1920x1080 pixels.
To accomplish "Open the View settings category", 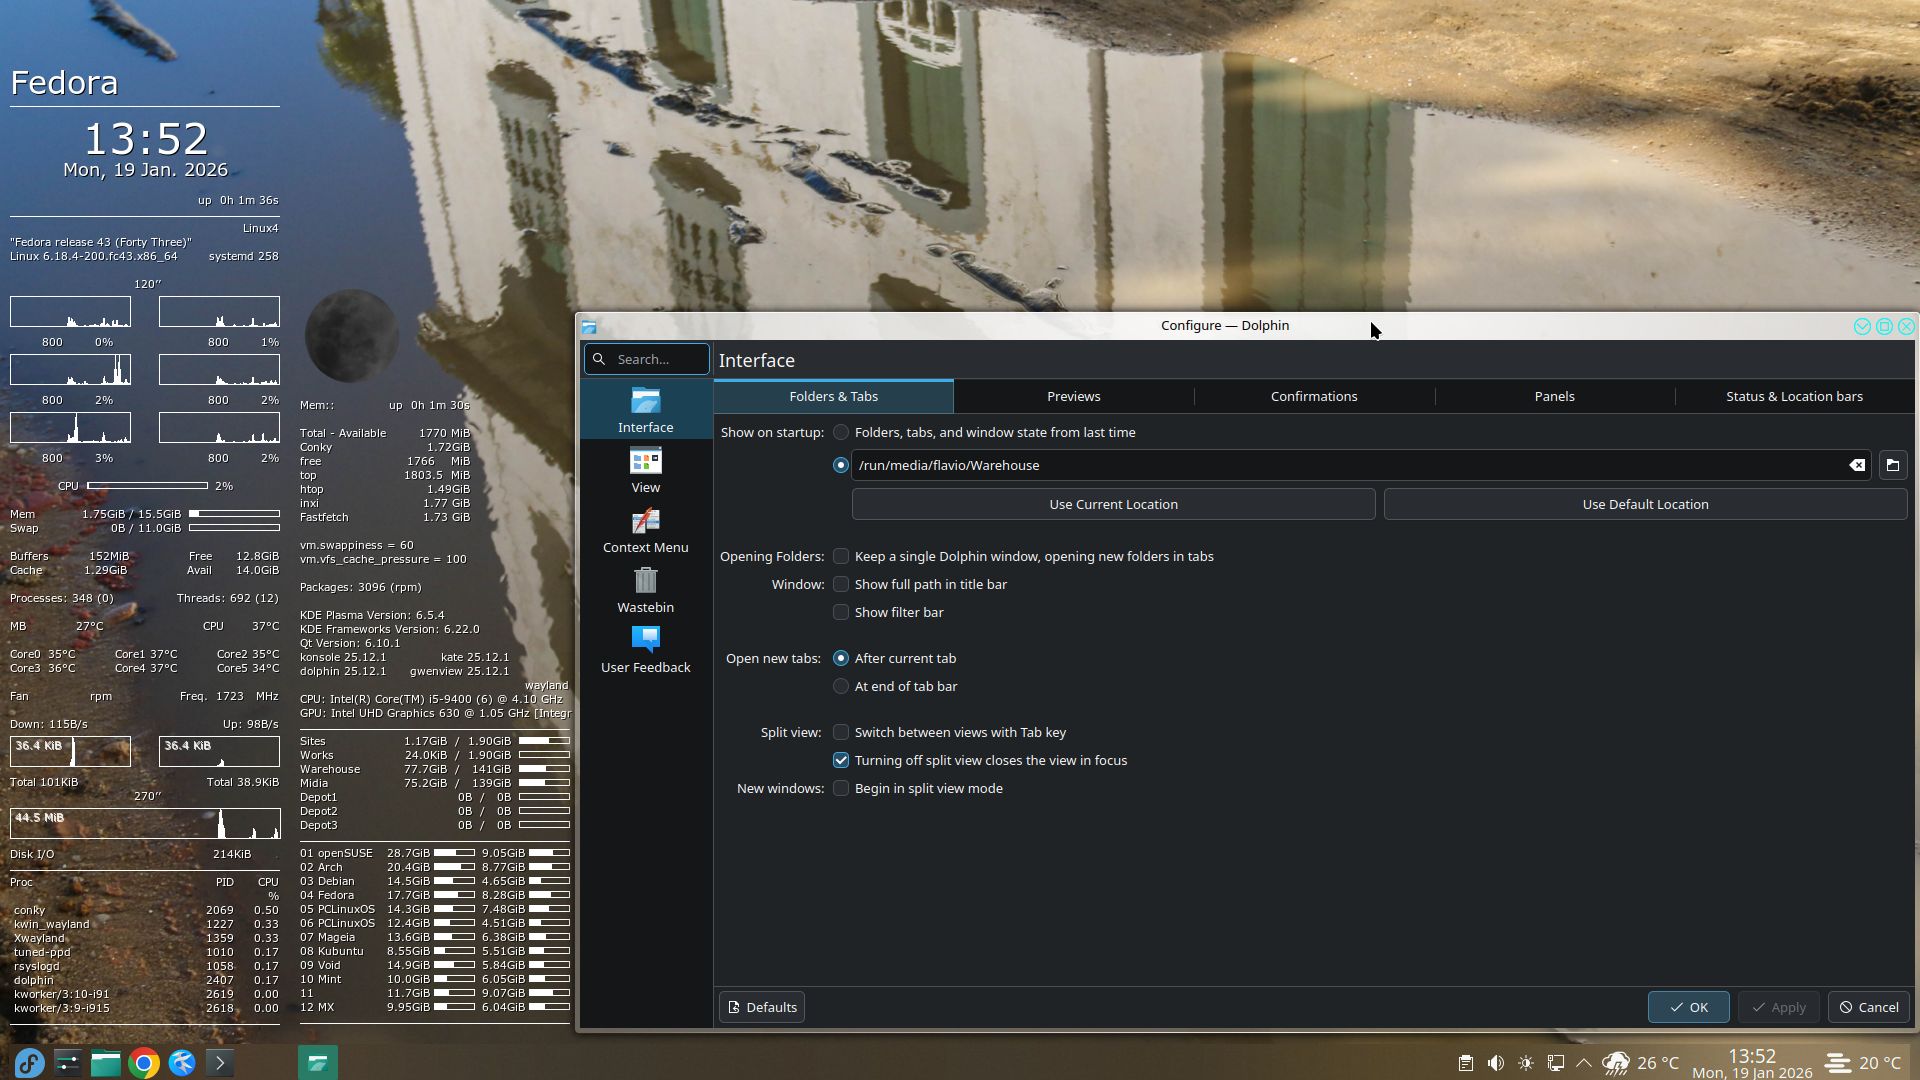I will 645,471.
